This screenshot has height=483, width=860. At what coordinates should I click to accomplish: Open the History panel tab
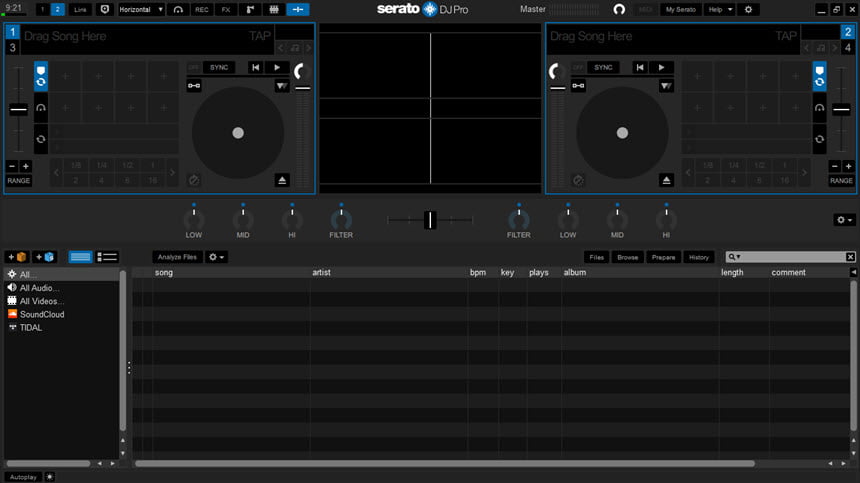point(699,257)
